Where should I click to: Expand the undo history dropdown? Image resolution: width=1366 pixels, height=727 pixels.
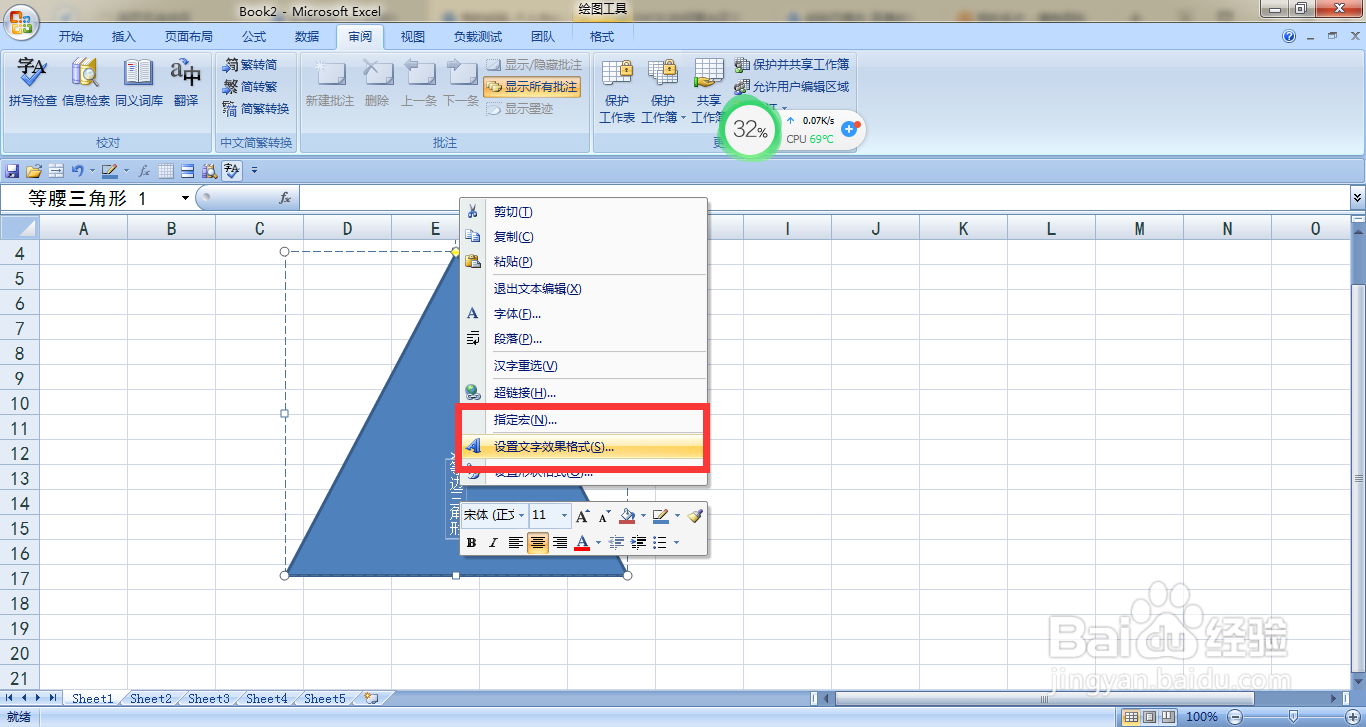[x=91, y=171]
